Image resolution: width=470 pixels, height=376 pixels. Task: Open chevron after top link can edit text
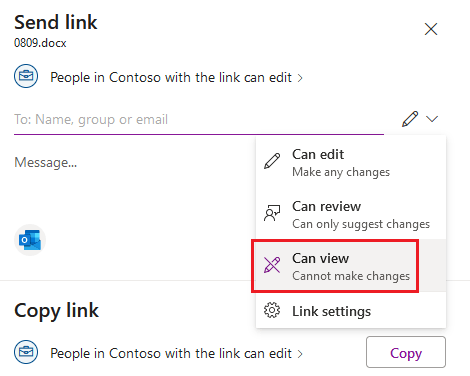point(300,78)
